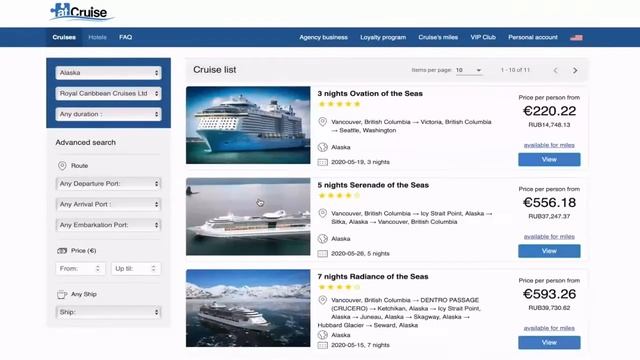Click the €556.18 price

[549, 202]
